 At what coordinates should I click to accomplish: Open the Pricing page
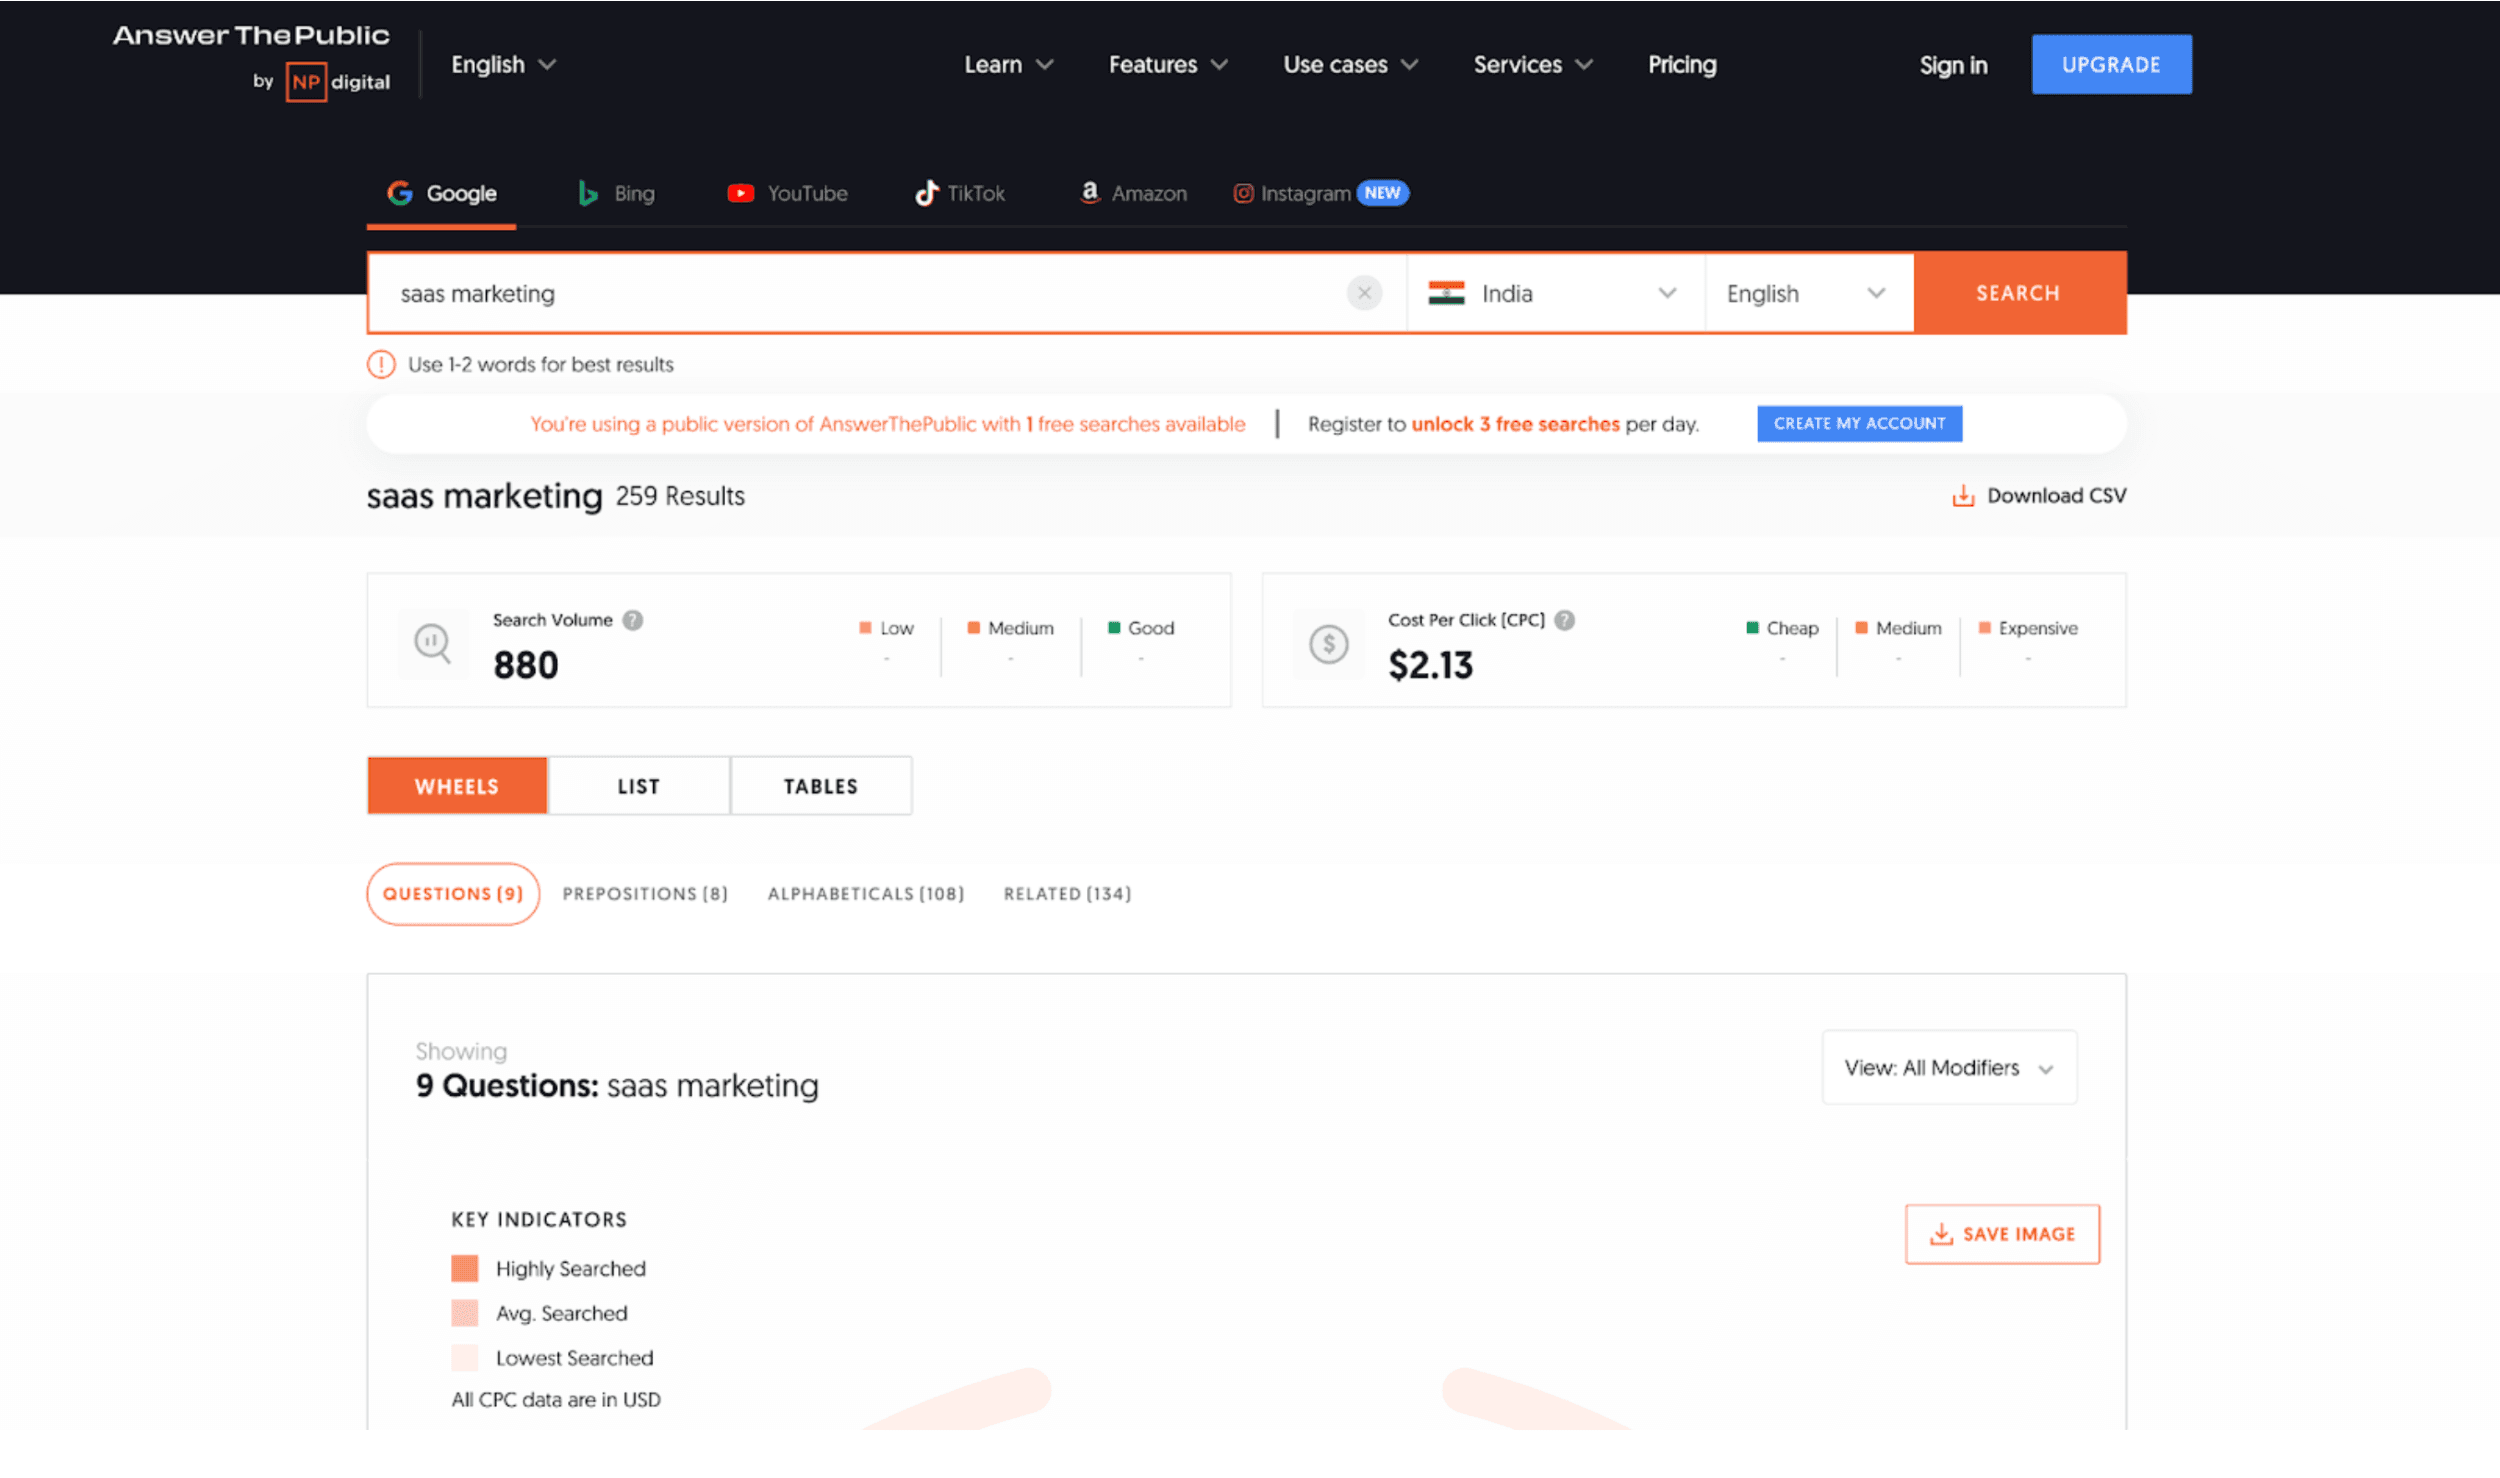point(1682,65)
